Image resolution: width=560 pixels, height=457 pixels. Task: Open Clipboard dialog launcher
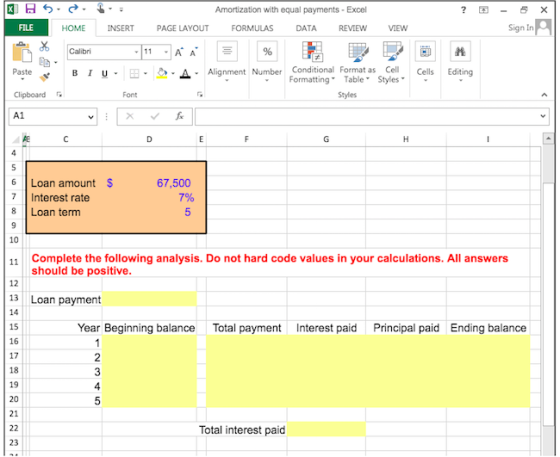[x=59, y=95]
